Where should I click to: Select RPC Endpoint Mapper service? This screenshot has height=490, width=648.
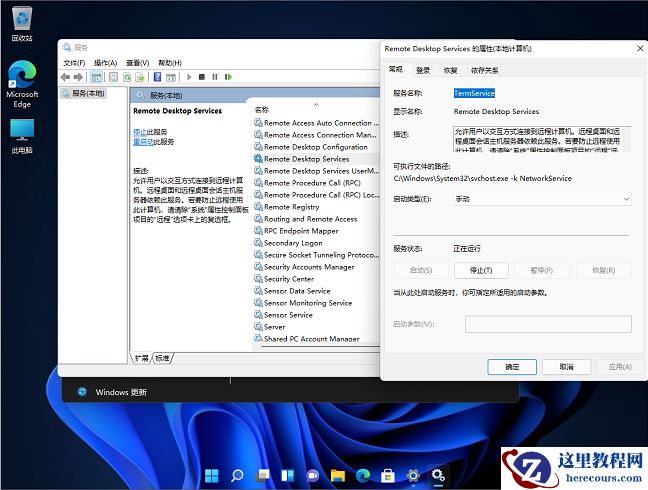pos(316,231)
